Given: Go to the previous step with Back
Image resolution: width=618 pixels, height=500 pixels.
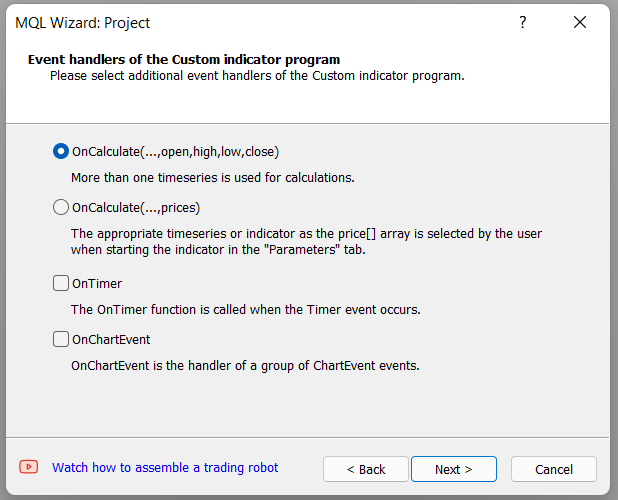Looking at the screenshot, I should [x=366, y=469].
